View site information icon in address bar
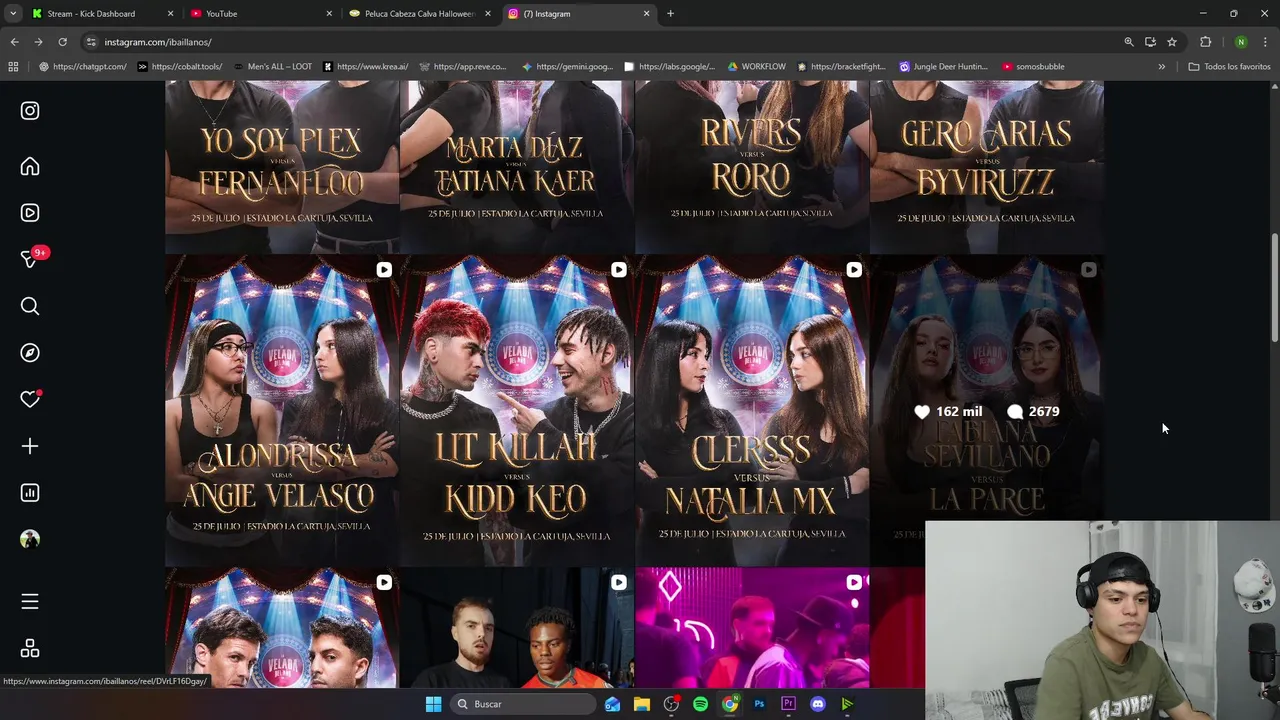The height and width of the screenshot is (720, 1280). (x=90, y=42)
